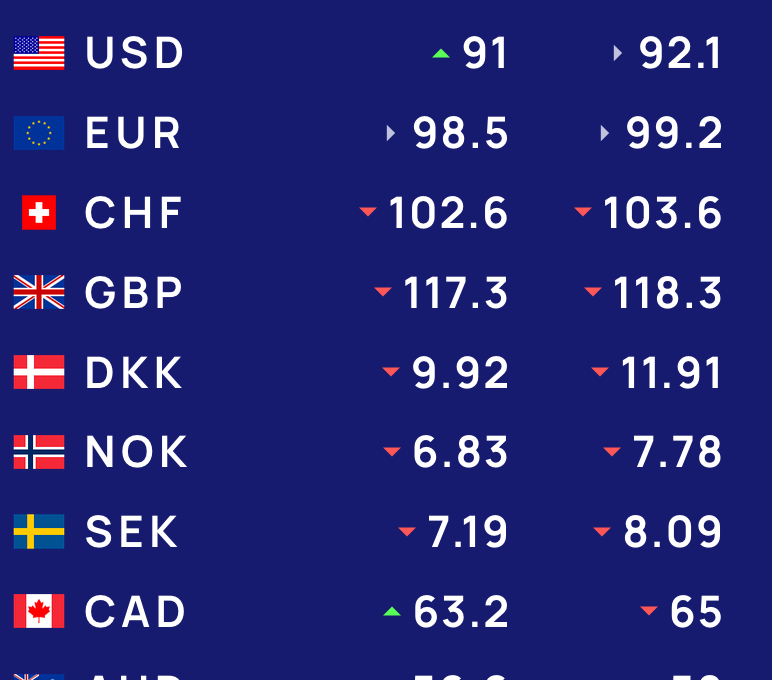The height and width of the screenshot is (680, 772).
Task: Click the NOK sell rate 7.78
Action: pyautogui.click(x=677, y=452)
